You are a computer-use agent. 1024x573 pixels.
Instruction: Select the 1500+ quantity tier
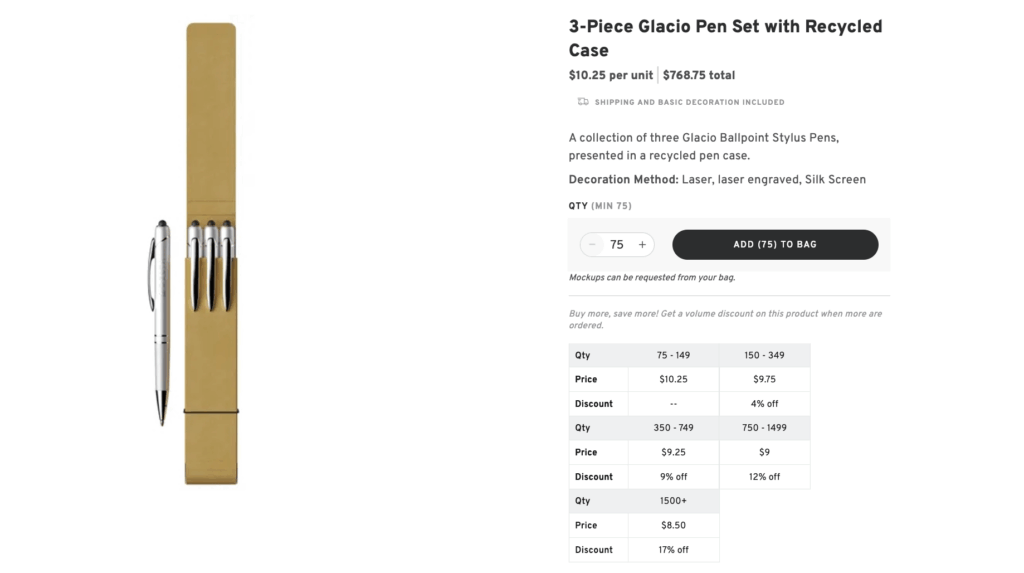pos(673,501)
